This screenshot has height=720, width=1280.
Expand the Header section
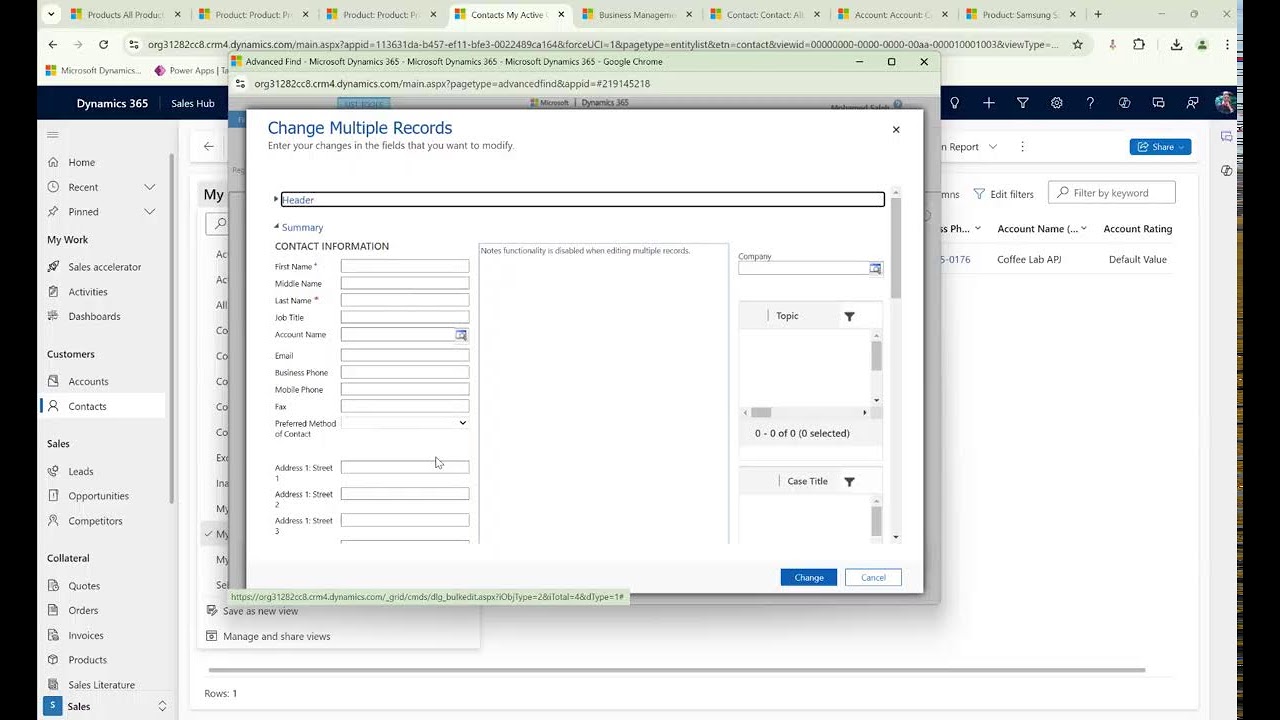(x=277, y=200)
